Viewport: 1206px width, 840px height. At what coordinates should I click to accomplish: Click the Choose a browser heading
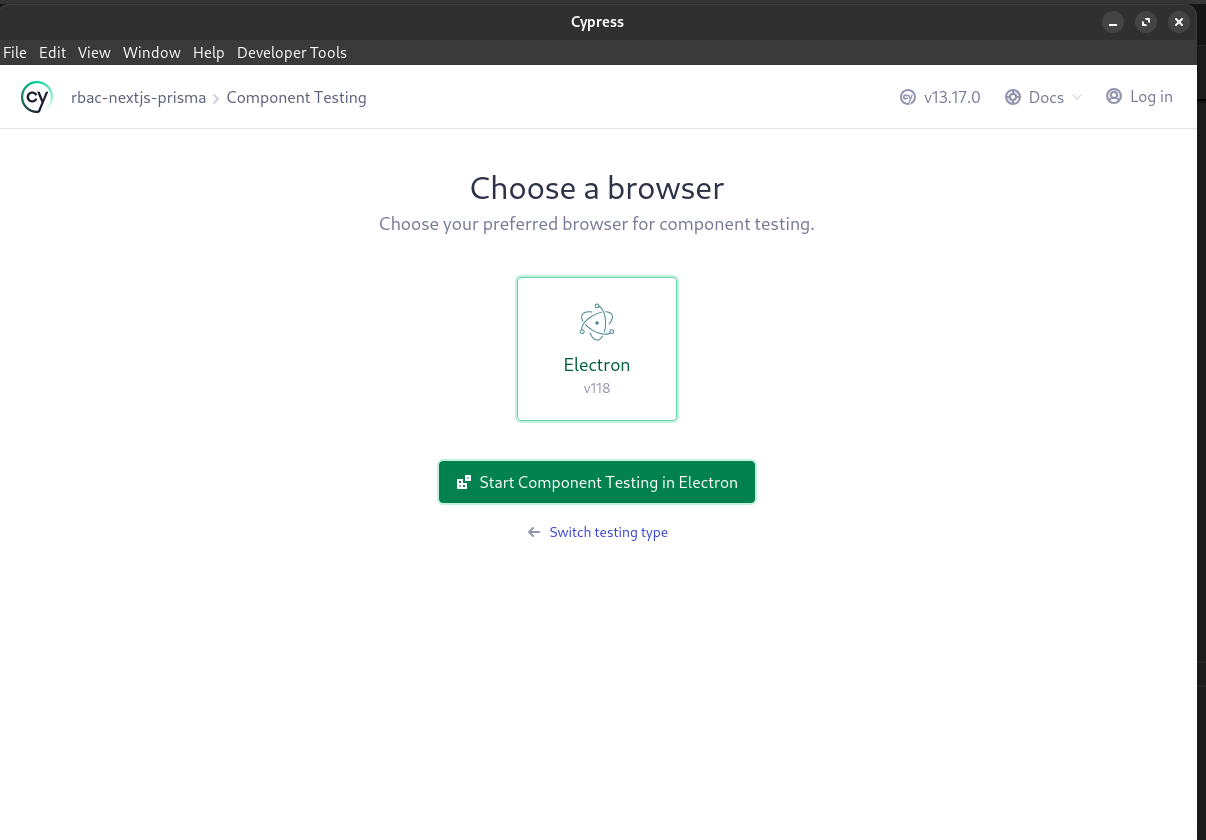(597, 188)
